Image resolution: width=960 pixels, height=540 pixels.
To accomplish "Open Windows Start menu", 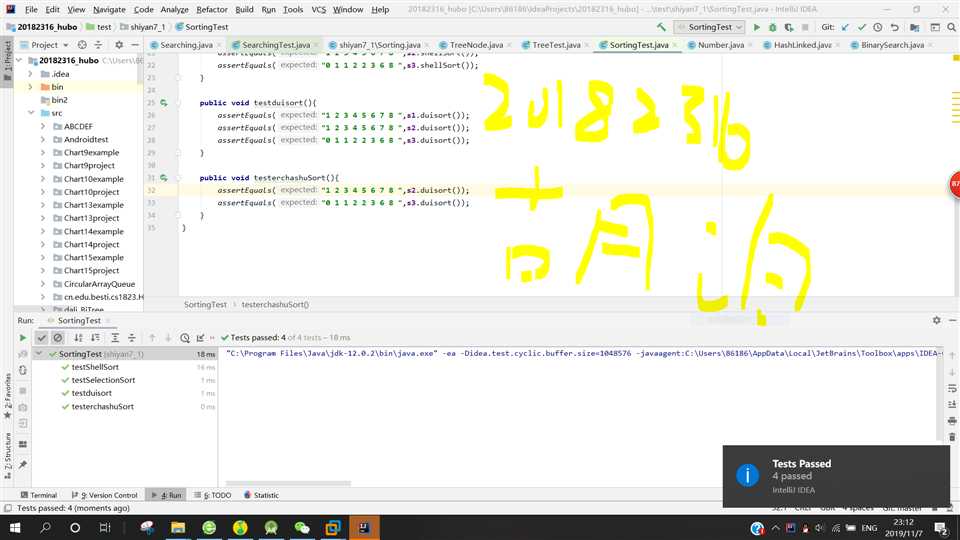I will click(15, 528).
